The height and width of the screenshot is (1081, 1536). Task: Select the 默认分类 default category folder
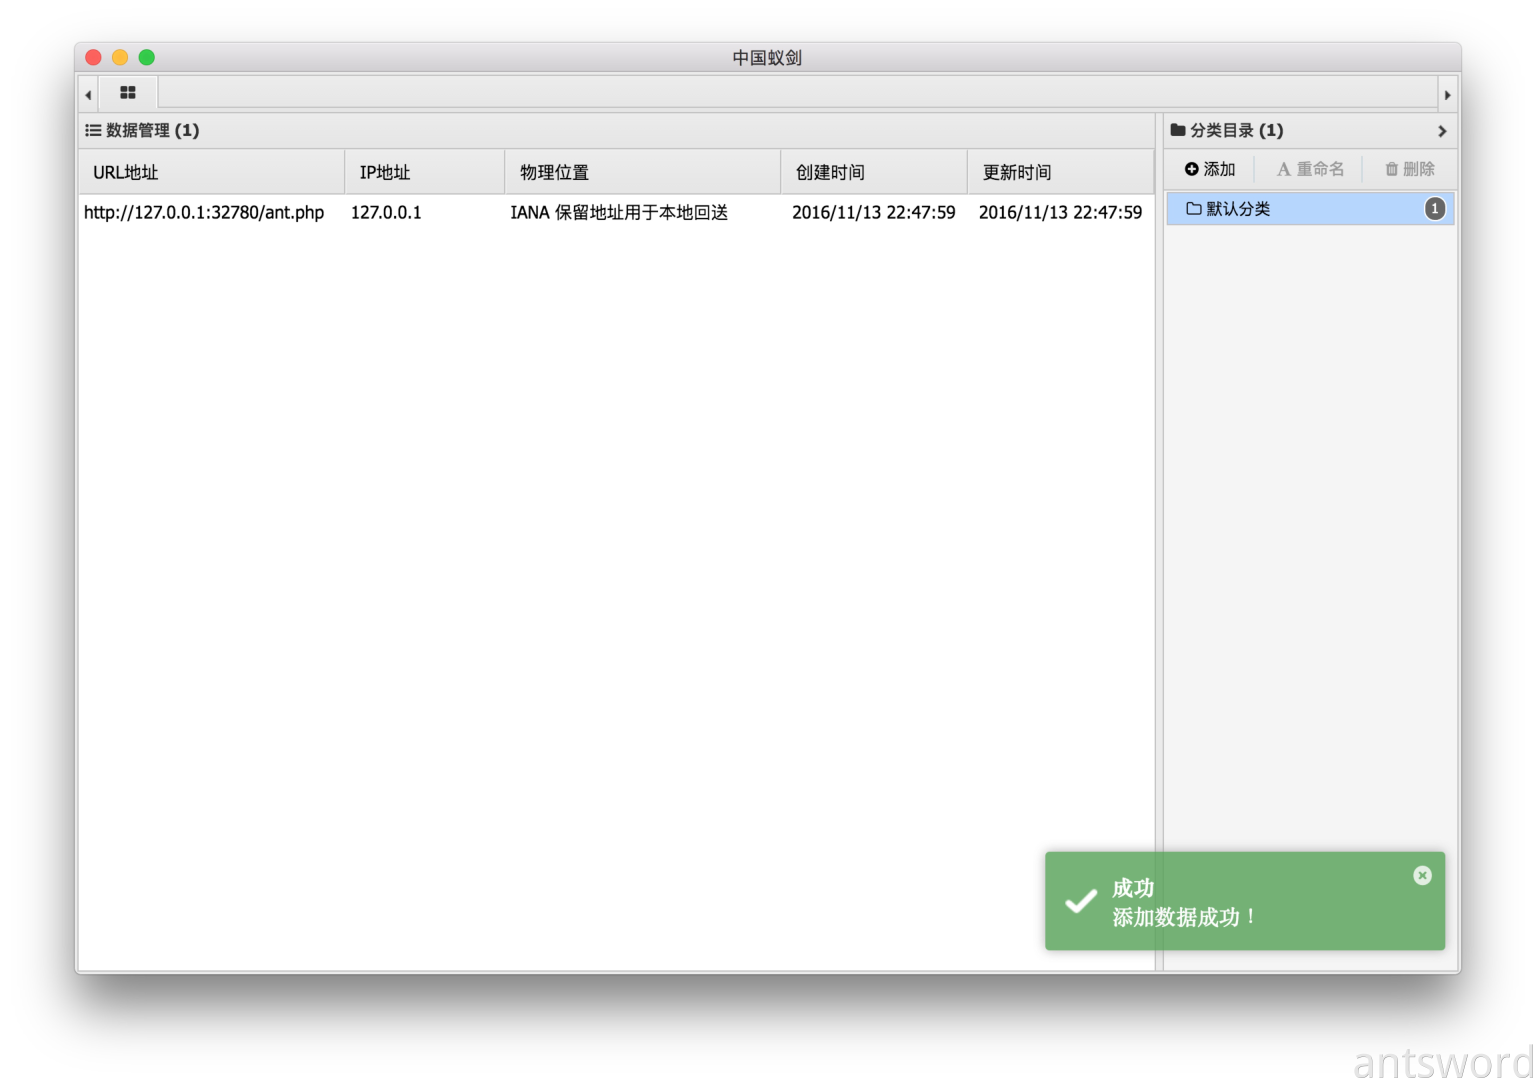(x=1238, y=209)
